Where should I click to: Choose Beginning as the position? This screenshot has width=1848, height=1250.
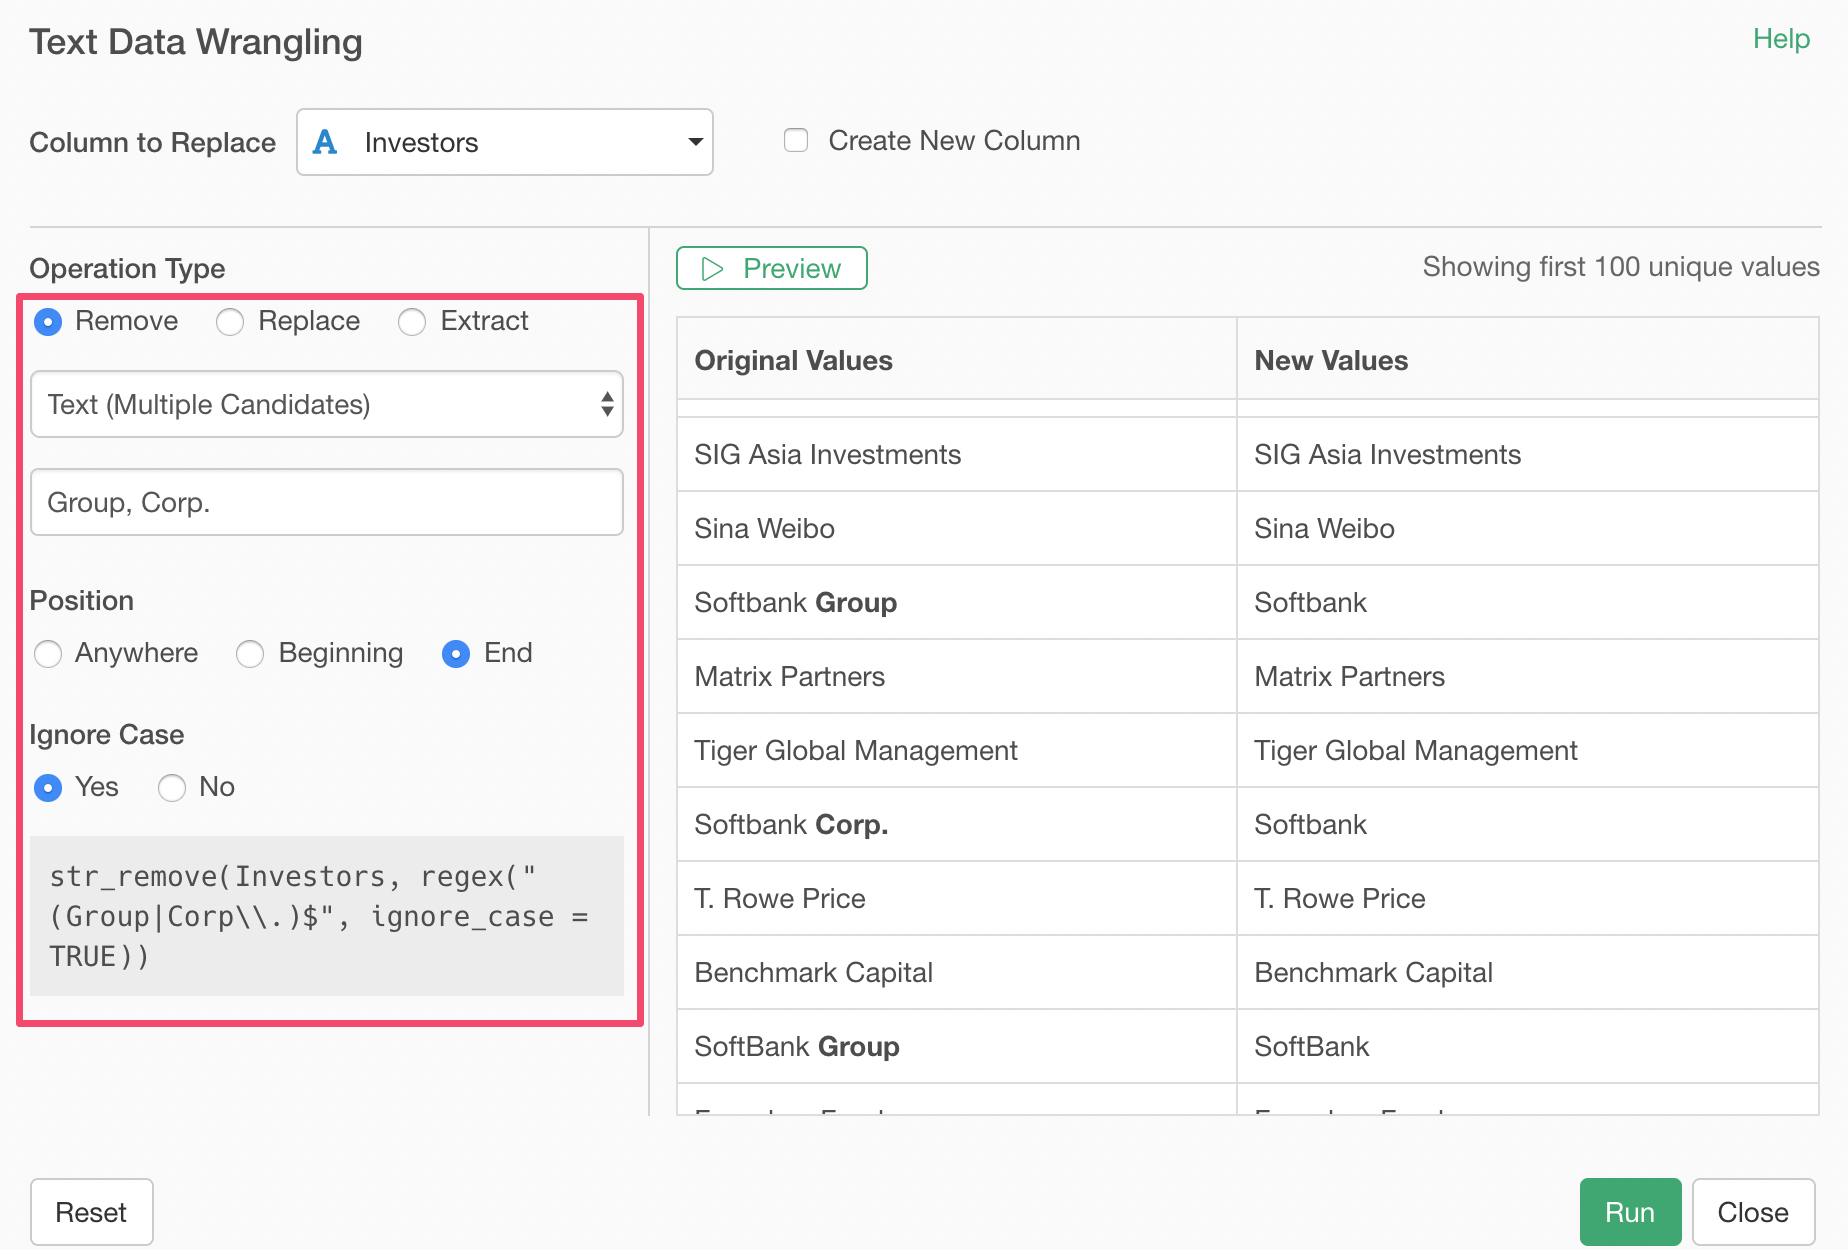point(250,653)
